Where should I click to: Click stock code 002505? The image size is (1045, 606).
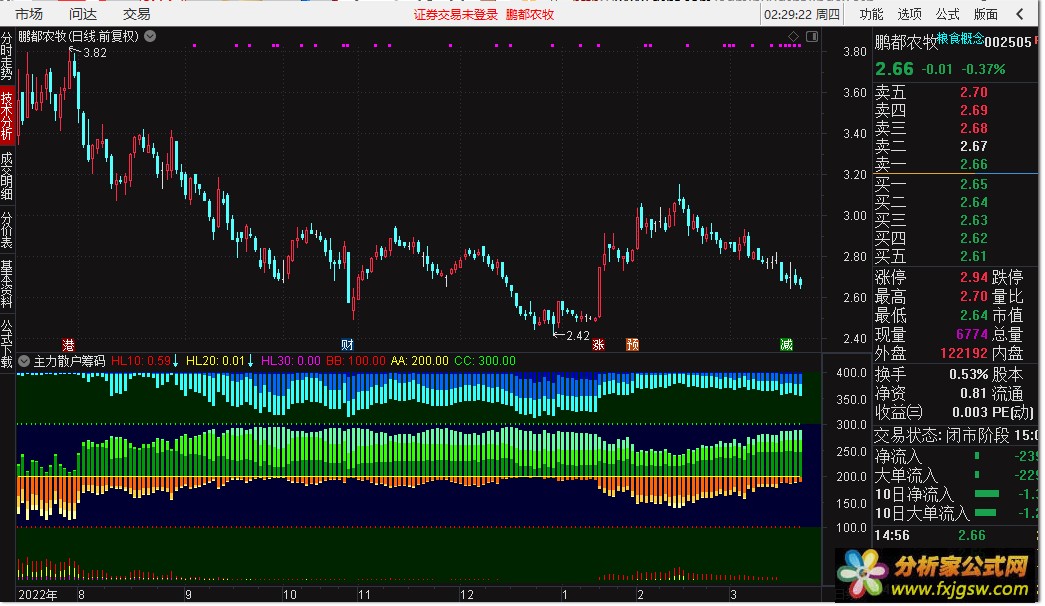pyautogui.click(x=1008, y=42)
